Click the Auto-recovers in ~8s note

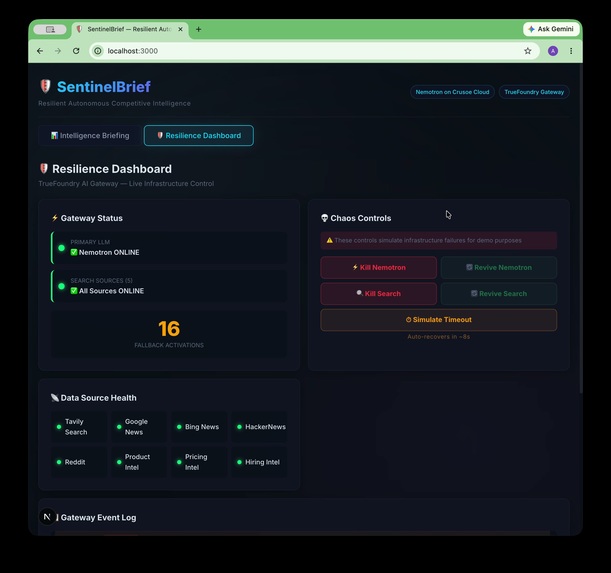(438, 336)
